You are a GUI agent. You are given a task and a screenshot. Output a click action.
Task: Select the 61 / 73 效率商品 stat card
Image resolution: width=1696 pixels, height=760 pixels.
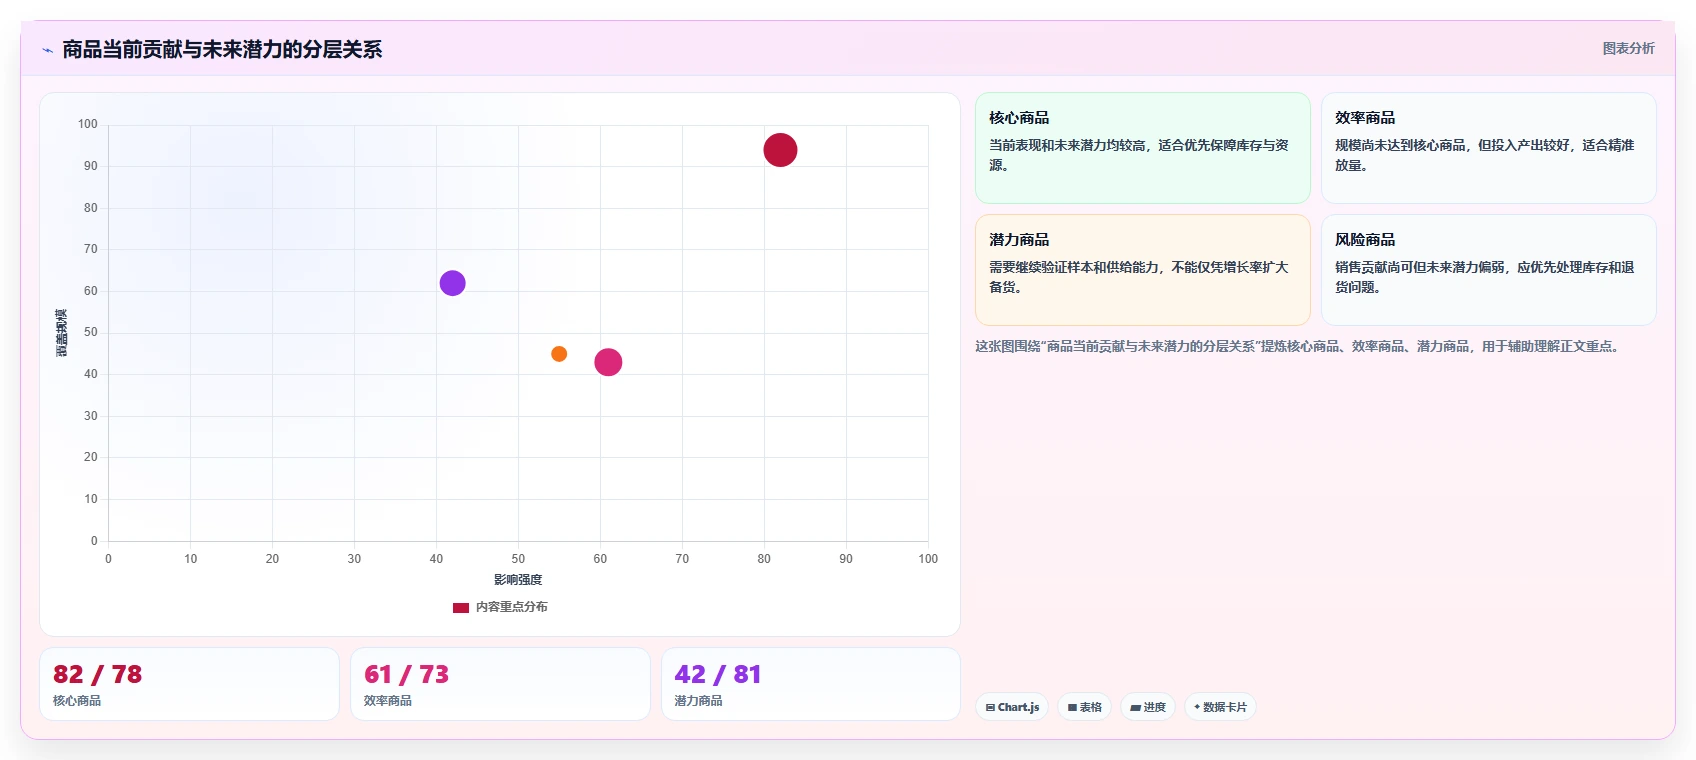(500, 684)
